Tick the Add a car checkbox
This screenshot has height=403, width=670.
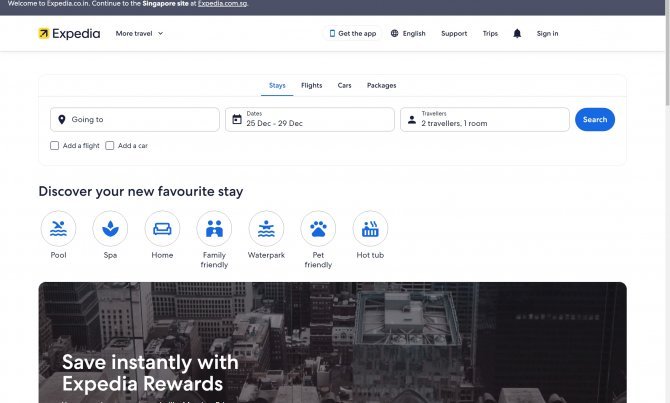click(x=110, y=146)
